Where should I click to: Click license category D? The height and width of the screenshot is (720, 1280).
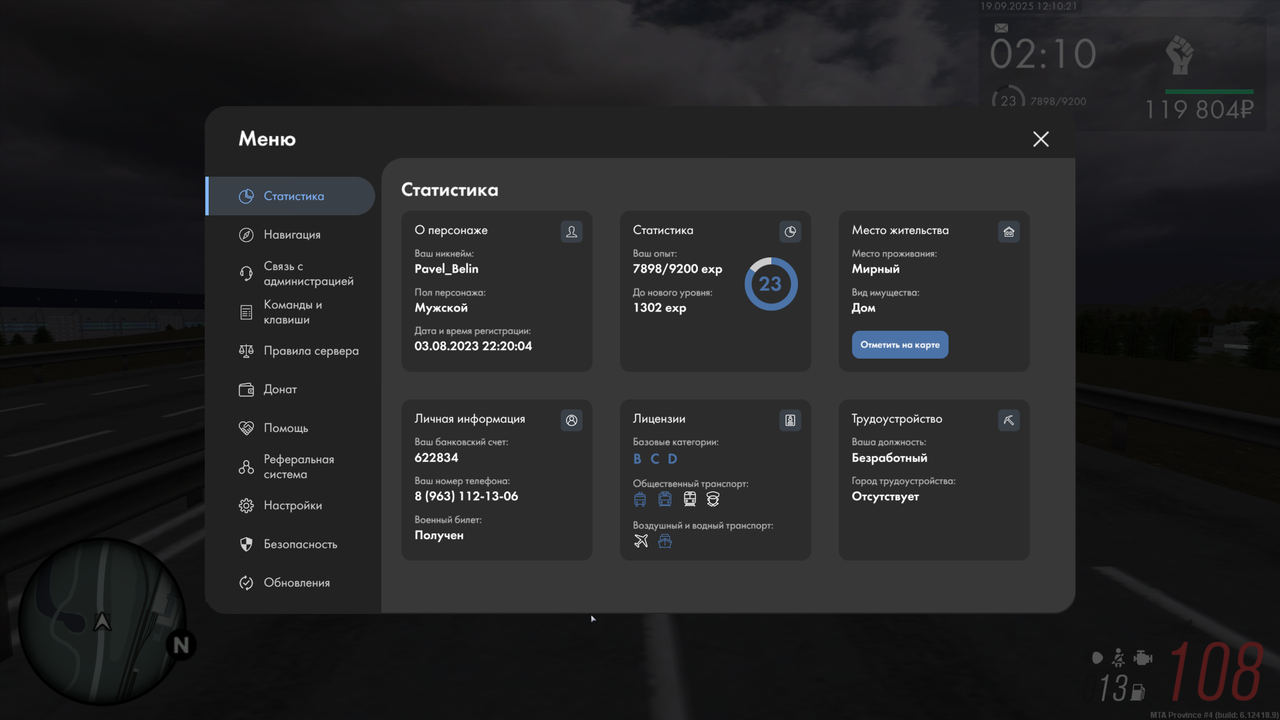click(x=673, y=459)
